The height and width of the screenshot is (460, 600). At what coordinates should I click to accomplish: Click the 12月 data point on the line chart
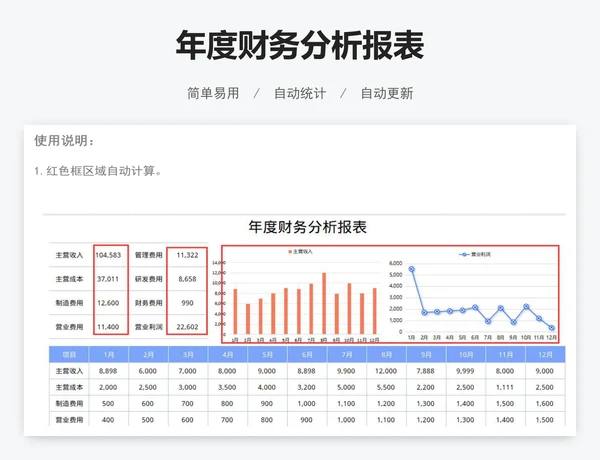click(551, 328)
